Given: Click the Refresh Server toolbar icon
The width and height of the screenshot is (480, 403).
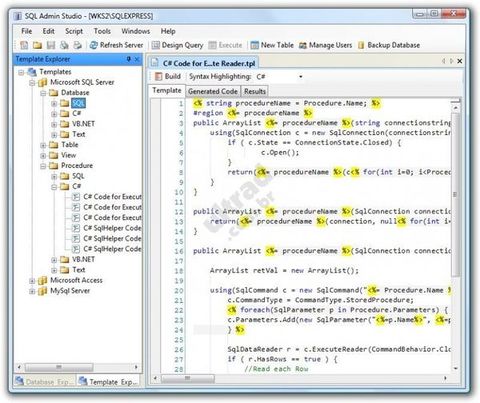Looking at the screenshot, I should pos(94,45).
